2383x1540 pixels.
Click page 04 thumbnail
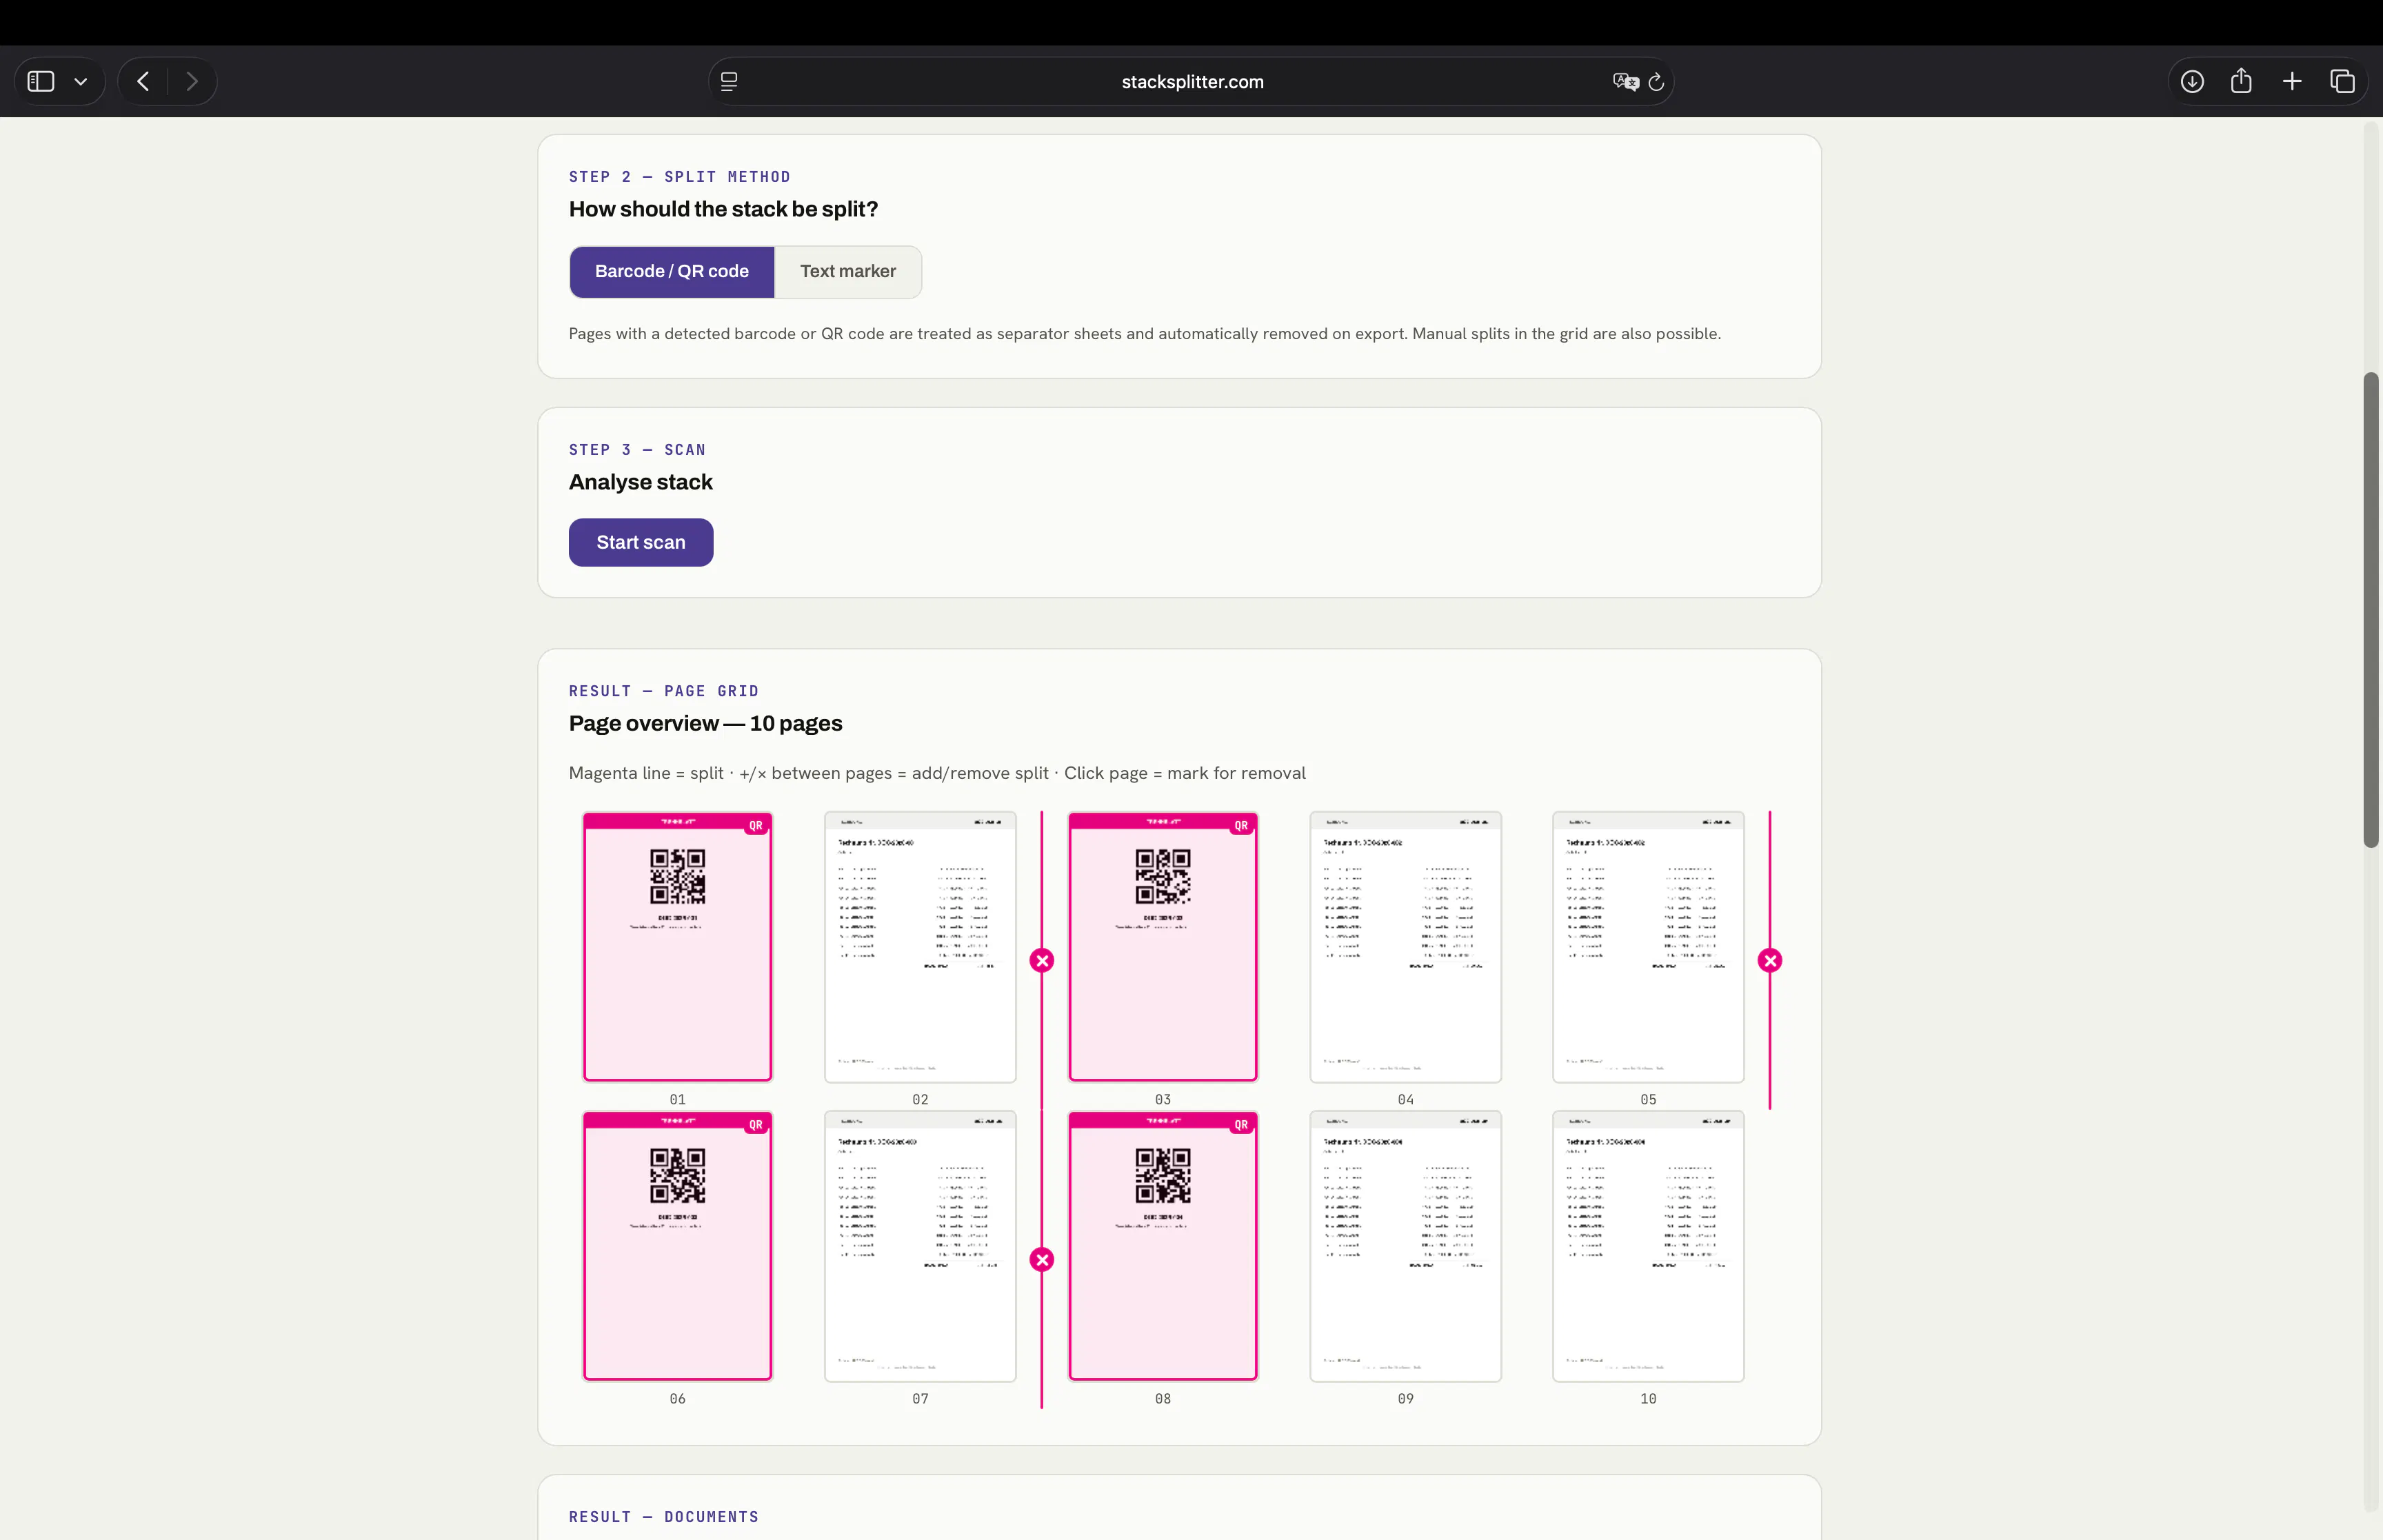click(x=1406, y=946)
